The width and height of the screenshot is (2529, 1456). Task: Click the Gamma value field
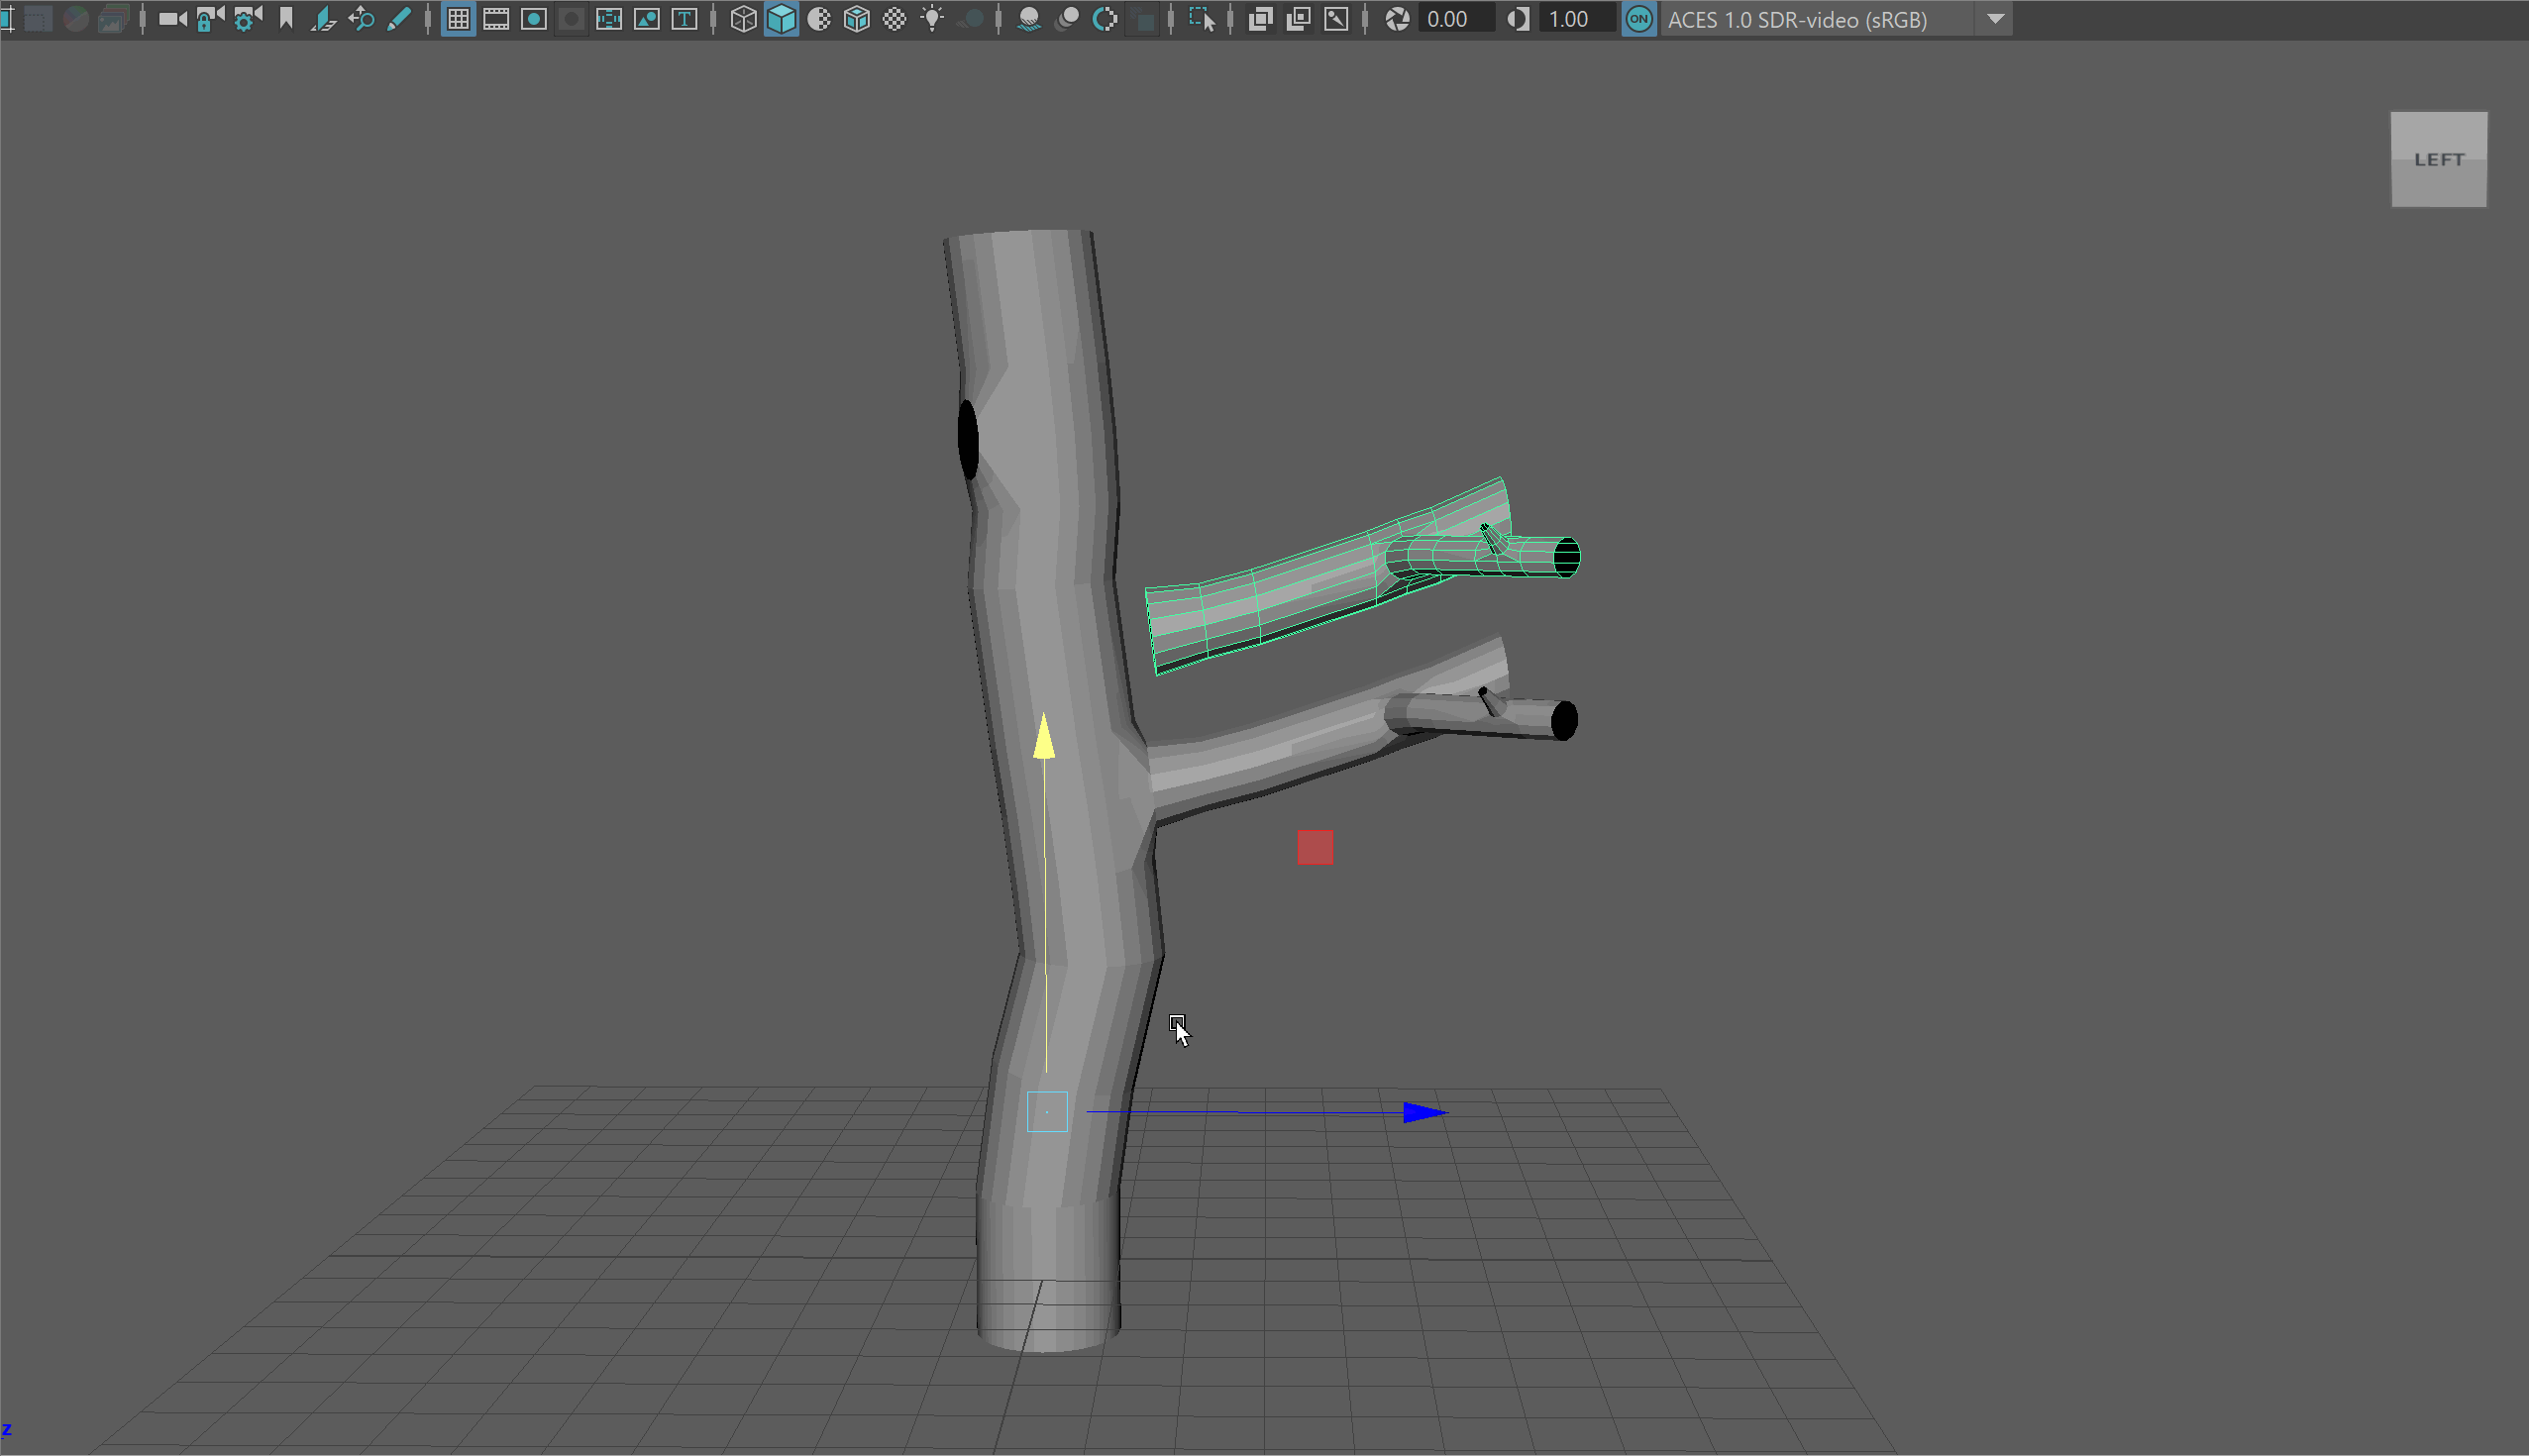coord(1575,19)
